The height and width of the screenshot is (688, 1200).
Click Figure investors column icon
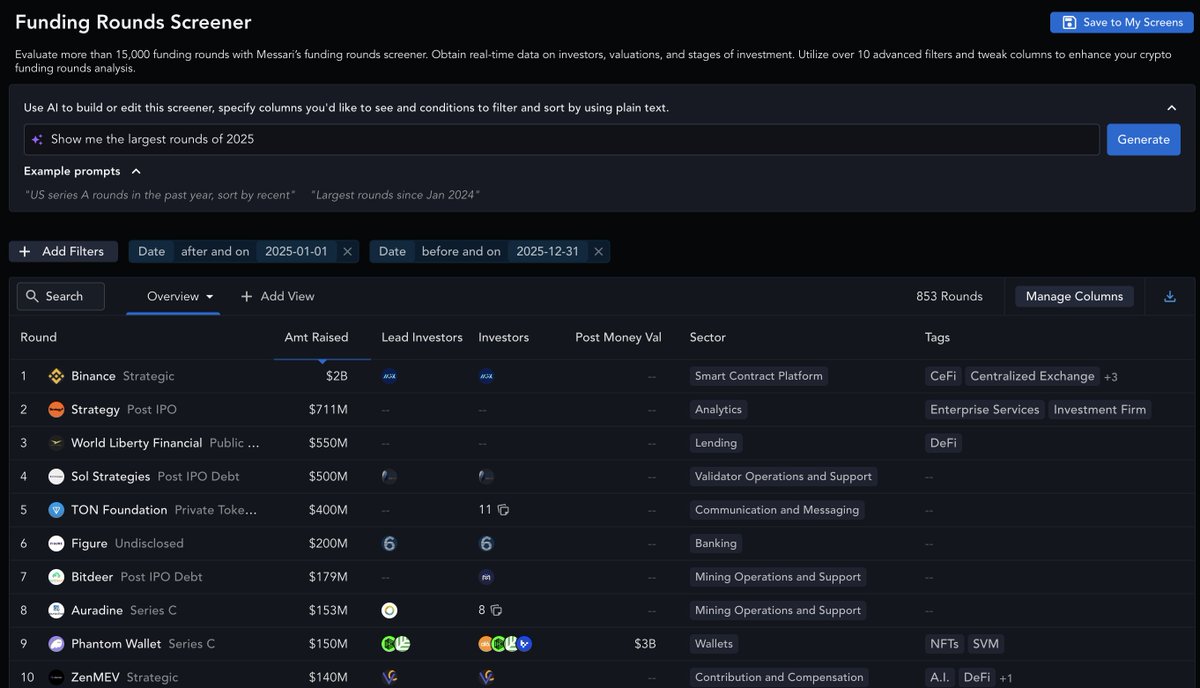pyautogui.click(x=487, y=544)
